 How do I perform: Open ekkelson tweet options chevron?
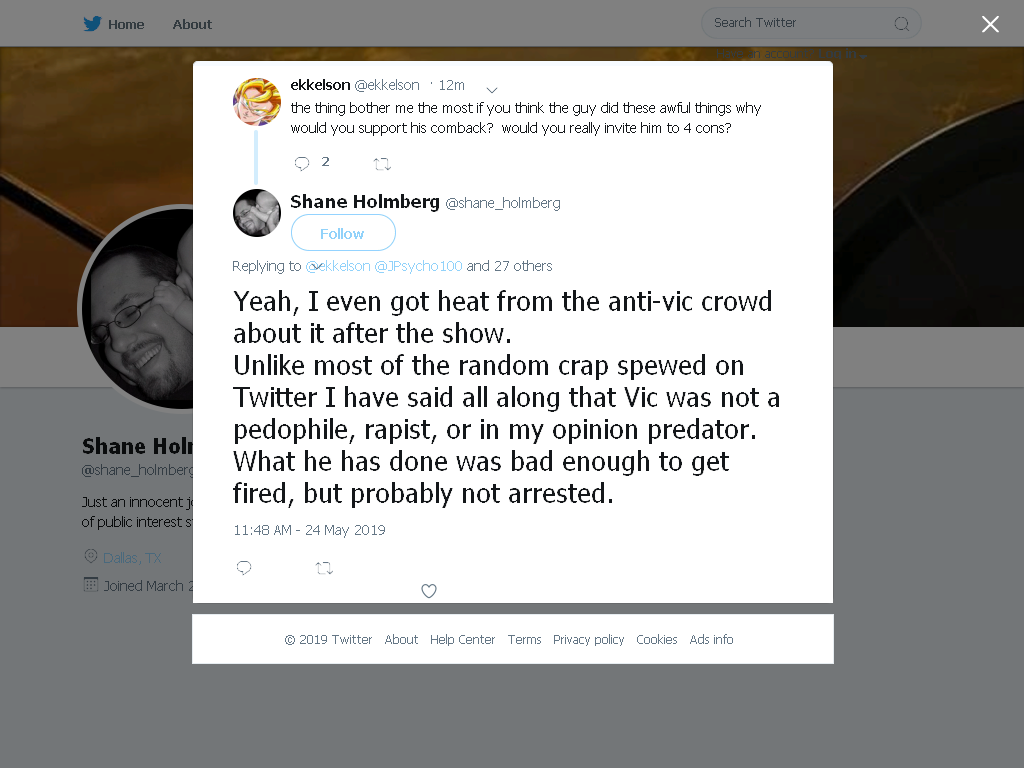coord(492,89)
